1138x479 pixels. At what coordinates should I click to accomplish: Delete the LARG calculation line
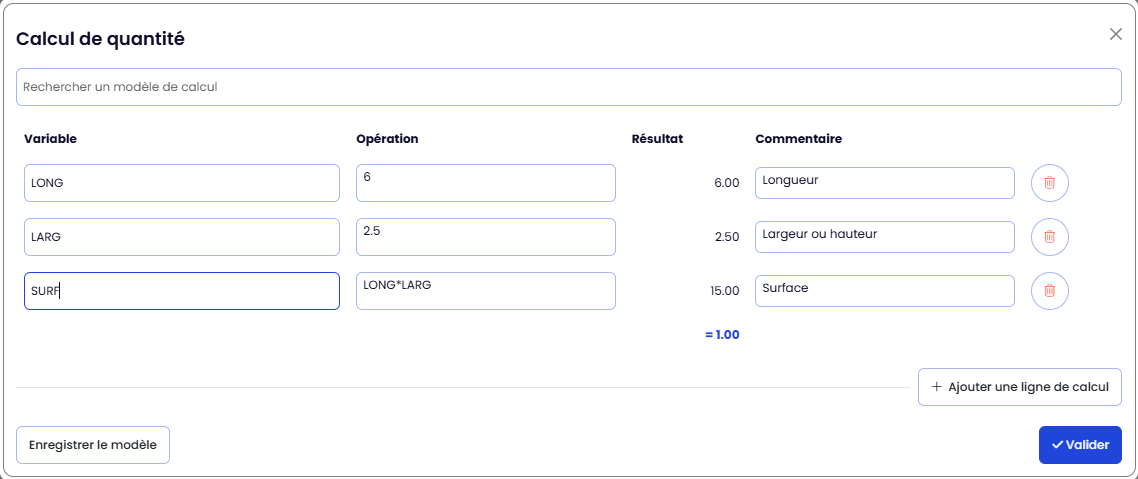click(x=1049, y=237)
